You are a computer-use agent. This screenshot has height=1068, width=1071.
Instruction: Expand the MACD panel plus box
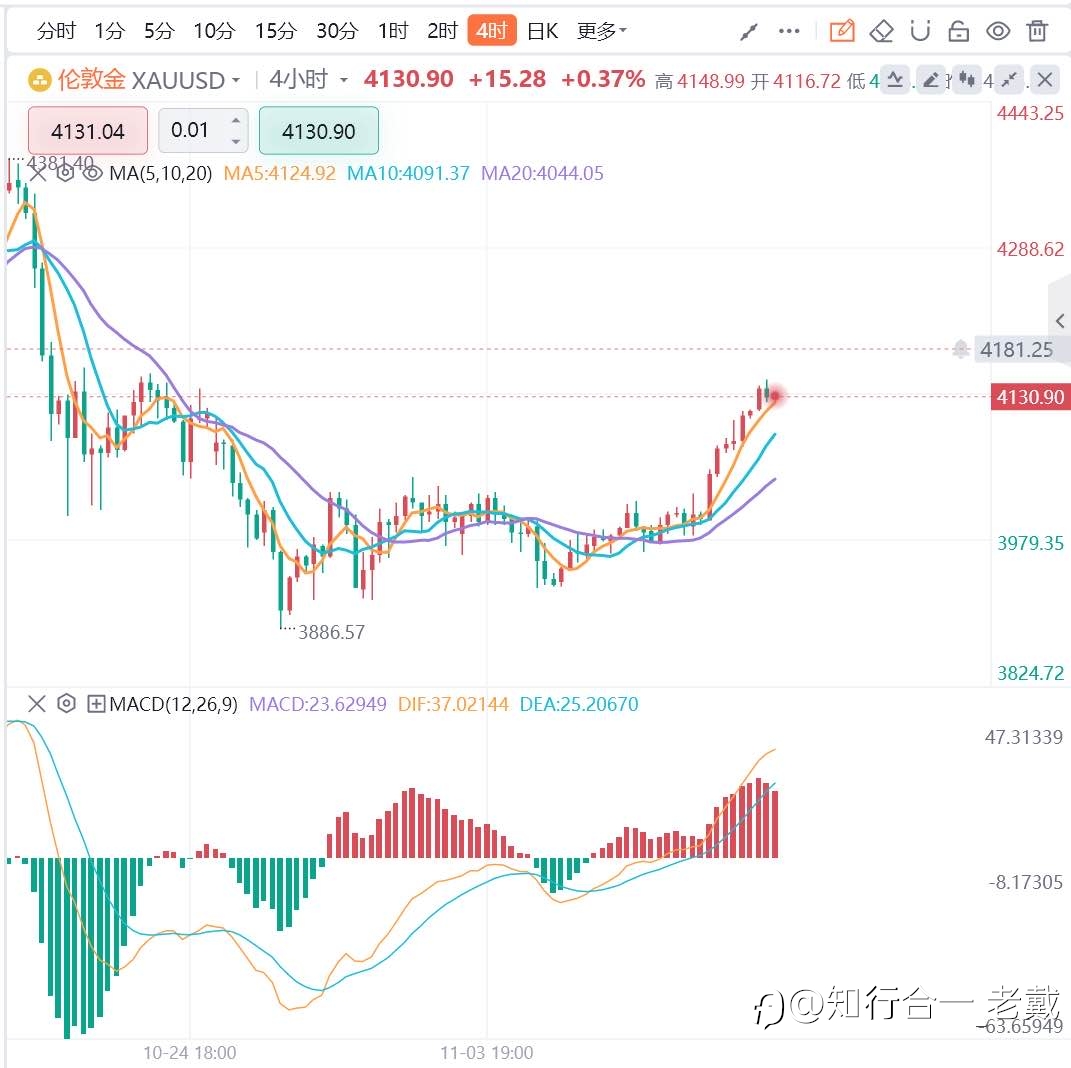tap(96, 704)
